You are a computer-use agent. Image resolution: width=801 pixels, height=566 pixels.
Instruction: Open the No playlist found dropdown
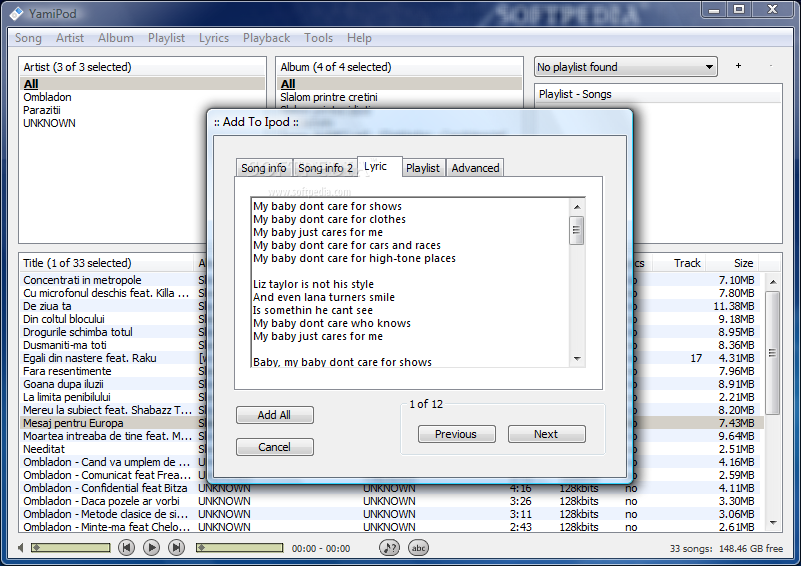[x=625, y=67]
